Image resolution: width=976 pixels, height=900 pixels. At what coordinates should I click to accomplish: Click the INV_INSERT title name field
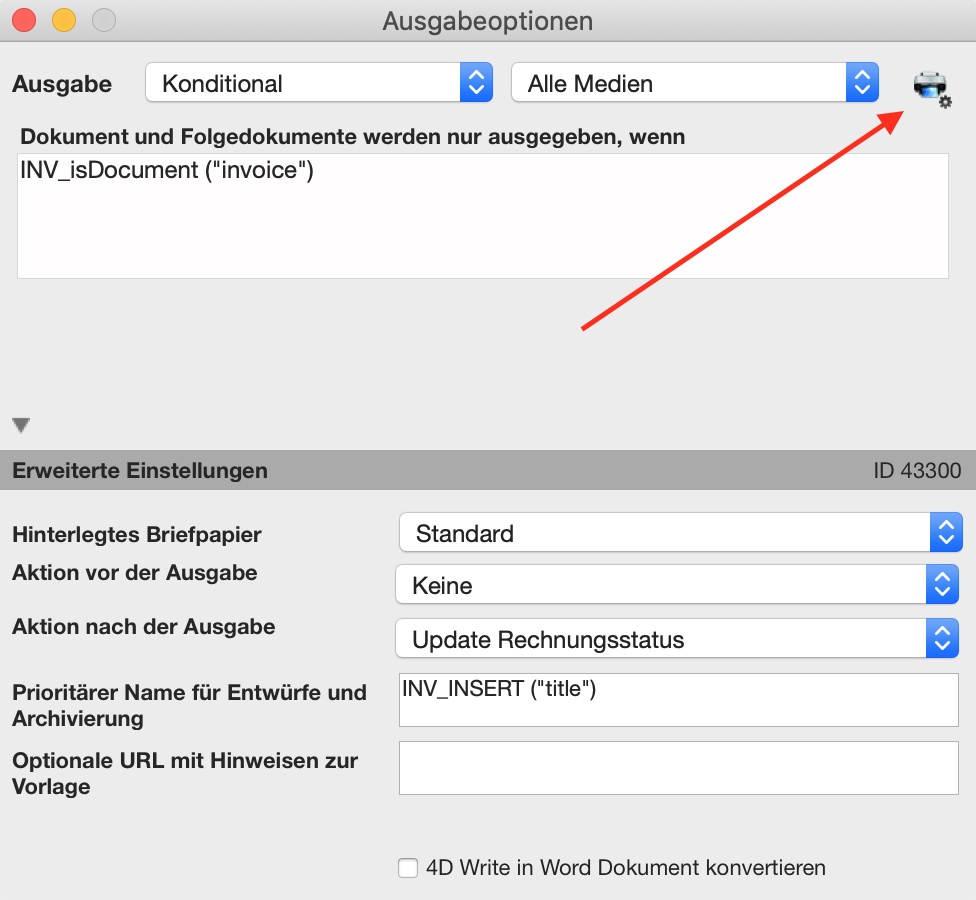tap(678, 700)
